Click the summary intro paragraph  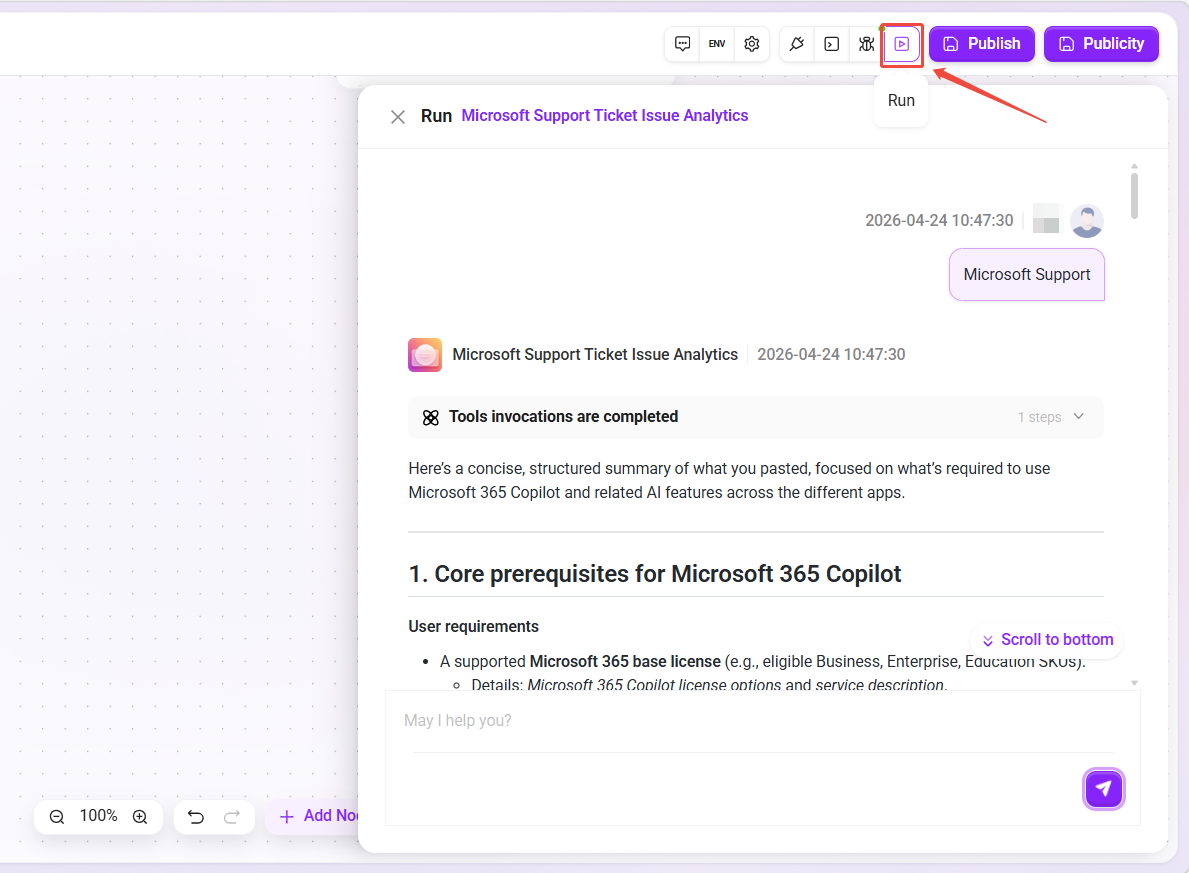[x=729, y=481]
